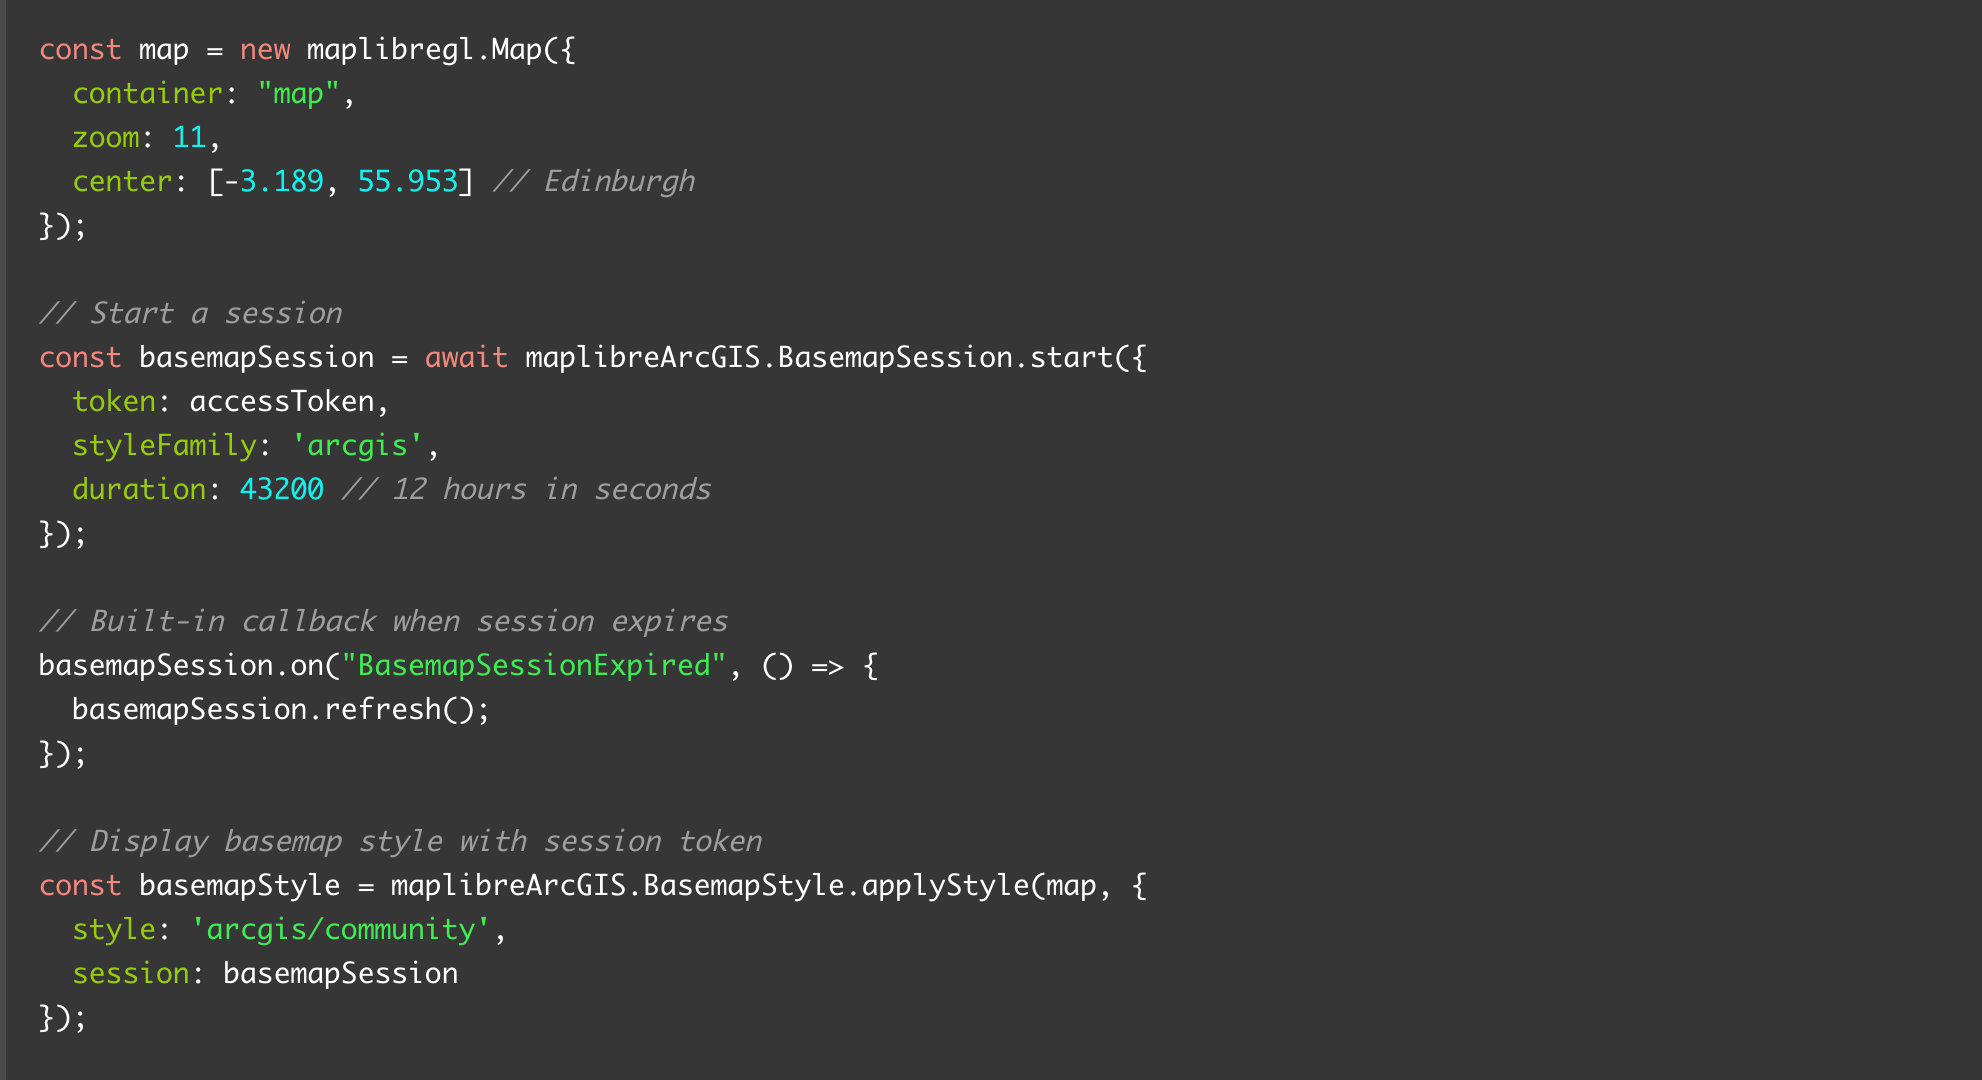The image size is (1982, 1080).
Task: Click the 'arcgis/community' style string
Action: pos(340,930)
